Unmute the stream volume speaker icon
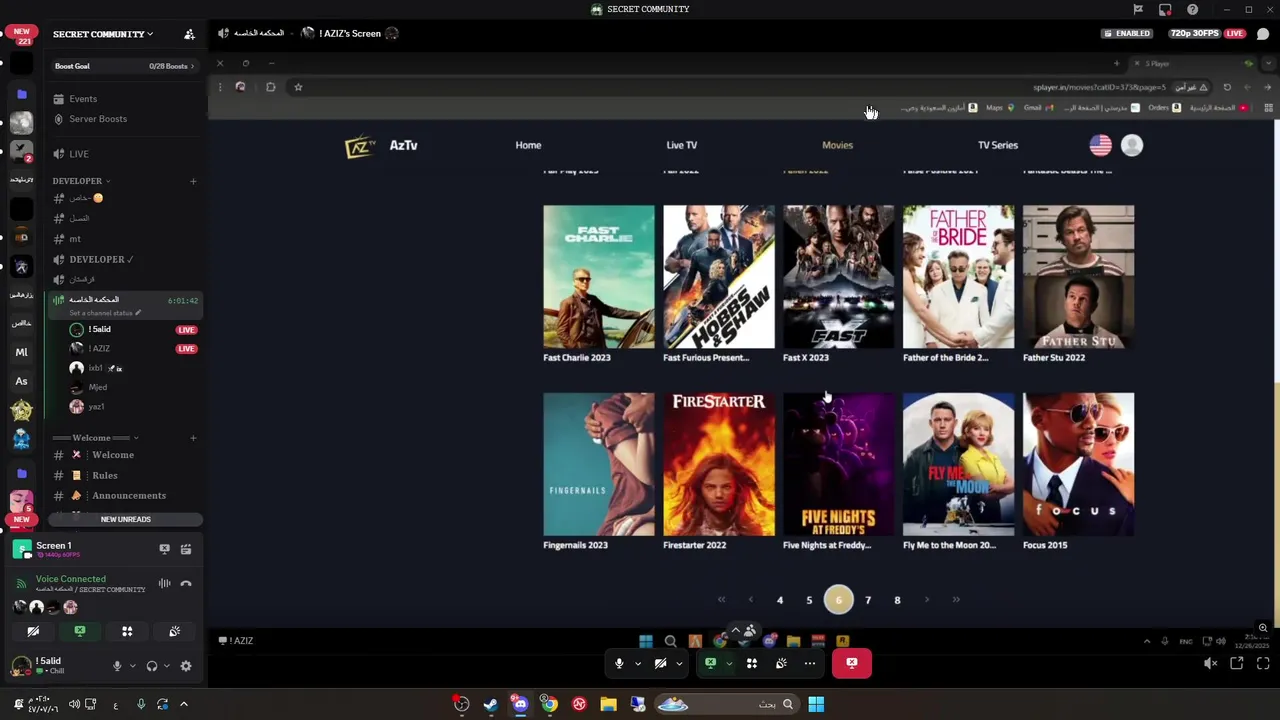The width and height of the screenshot is (1280, 720). tap(1211, 663)
